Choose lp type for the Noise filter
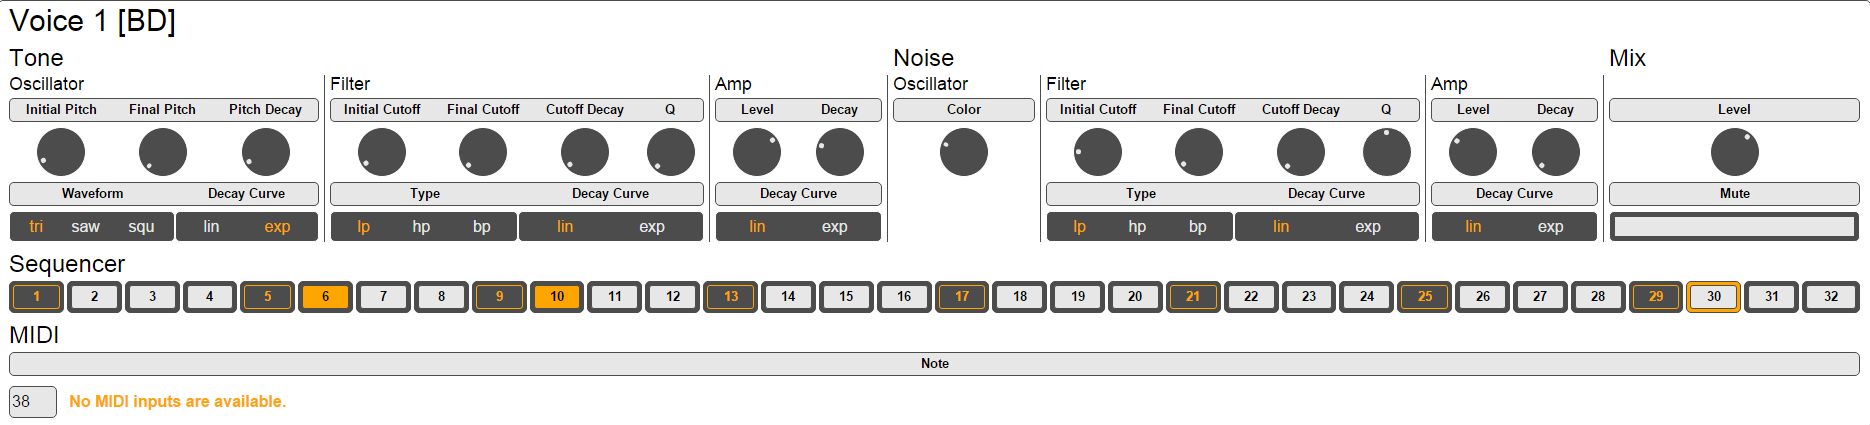This screenshot has width=1870, height=425. (1080, 227)
